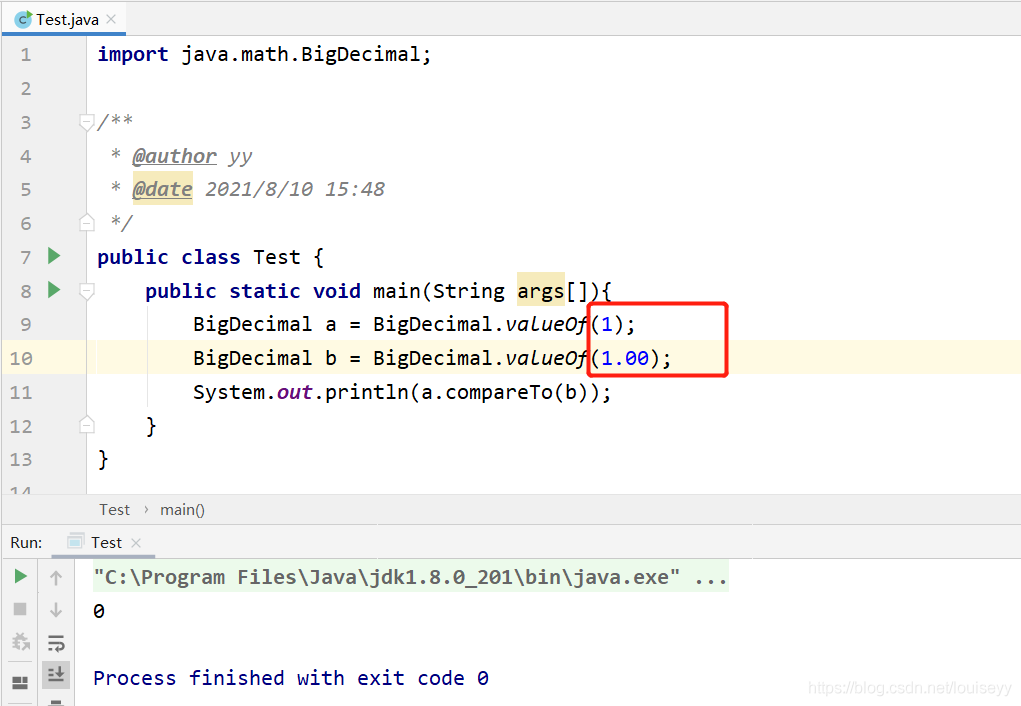Click the Restore Layout icon in the Run toolbar
The image size is (1021, 706).
point(20,682)
